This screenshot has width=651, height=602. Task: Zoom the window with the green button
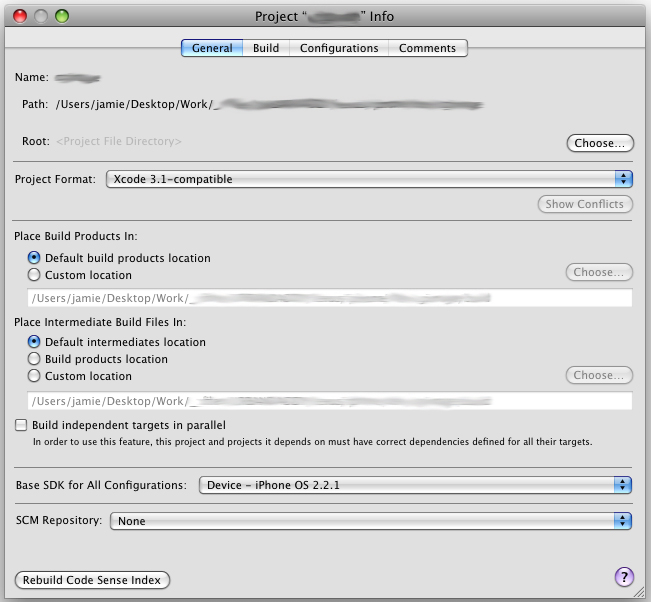[x=62, y=16]
